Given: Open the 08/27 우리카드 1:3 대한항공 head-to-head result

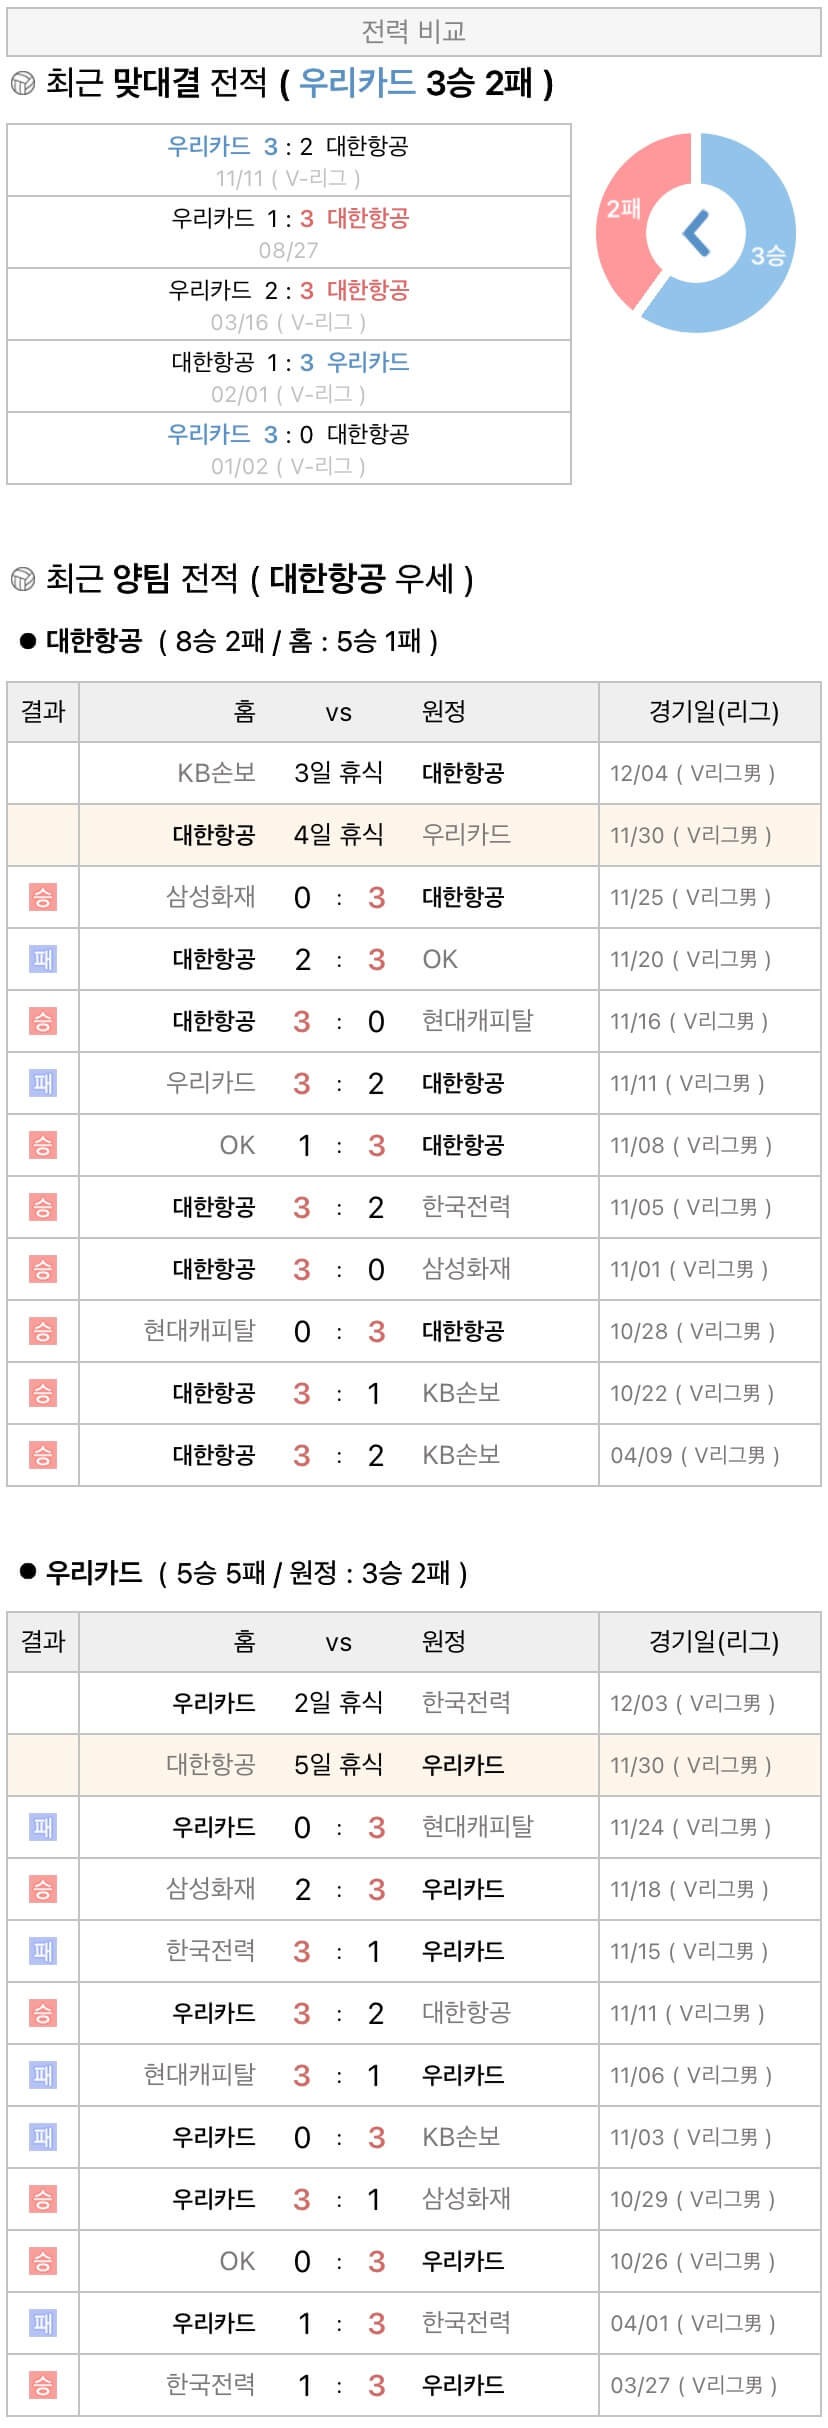Looking at the screenshot, I should click(x=289, y=232).
